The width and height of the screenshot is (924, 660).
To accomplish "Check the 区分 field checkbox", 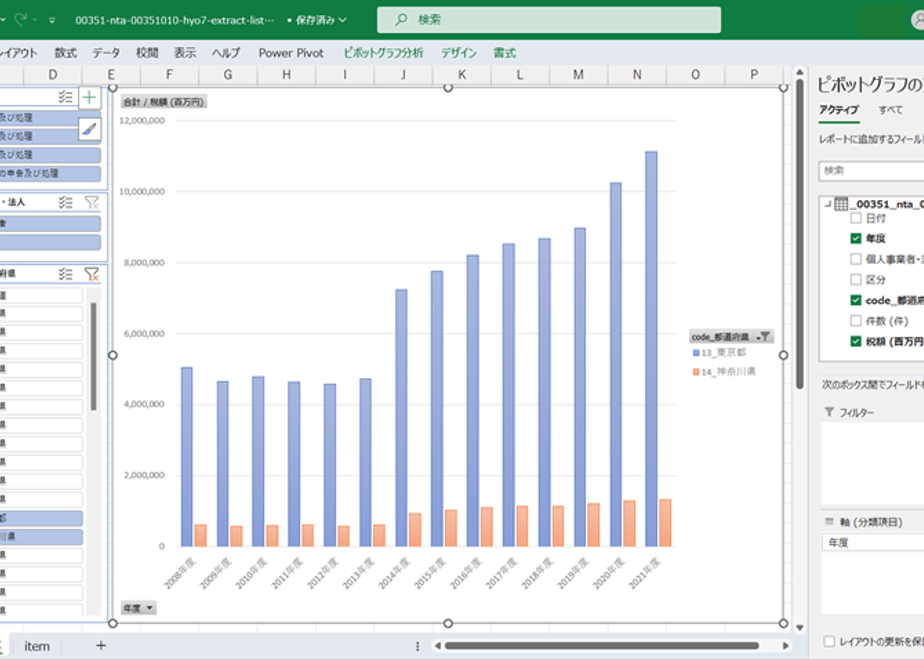I will (856, 279).
